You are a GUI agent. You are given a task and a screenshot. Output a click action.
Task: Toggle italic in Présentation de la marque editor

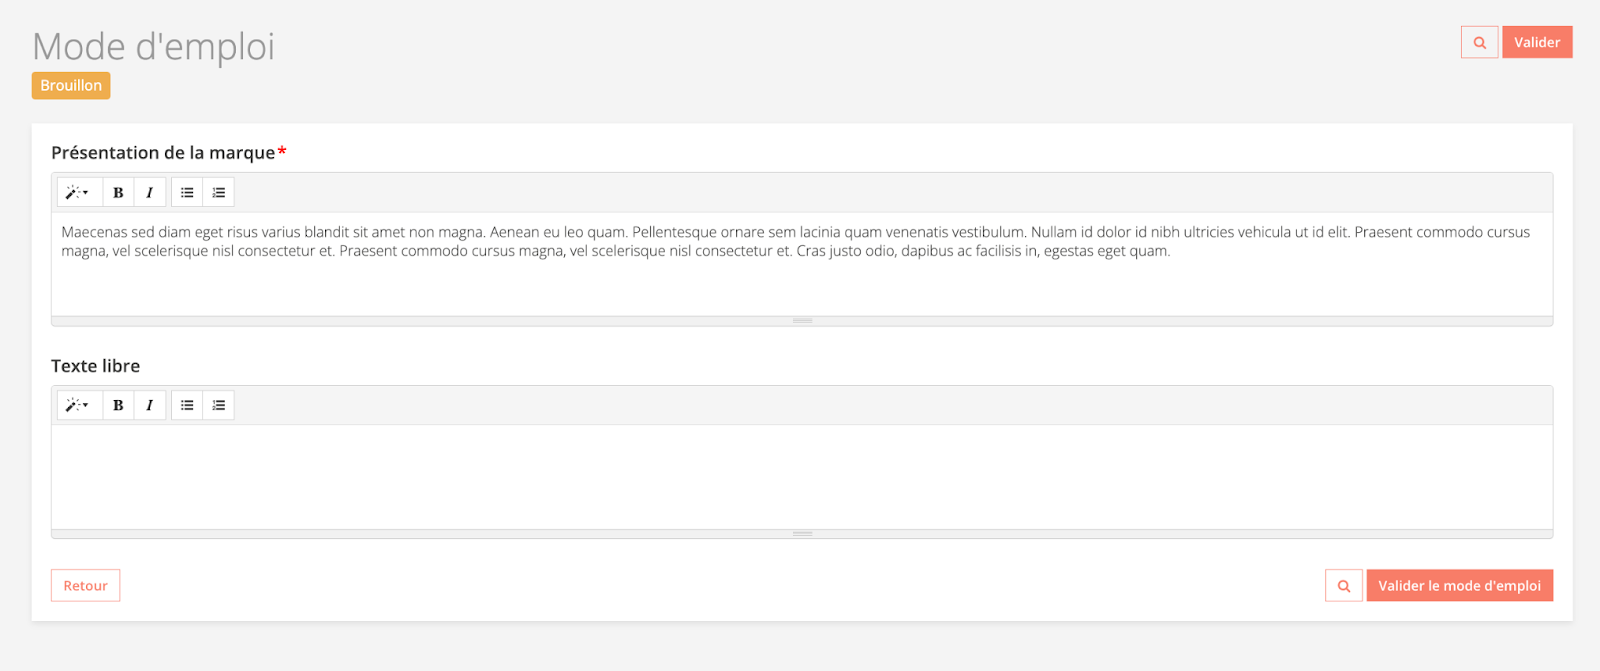(150, 193)
